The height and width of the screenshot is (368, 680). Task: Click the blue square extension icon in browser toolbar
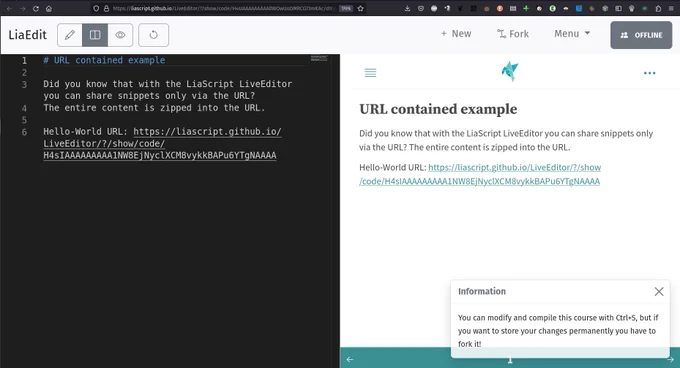(579, 8)
